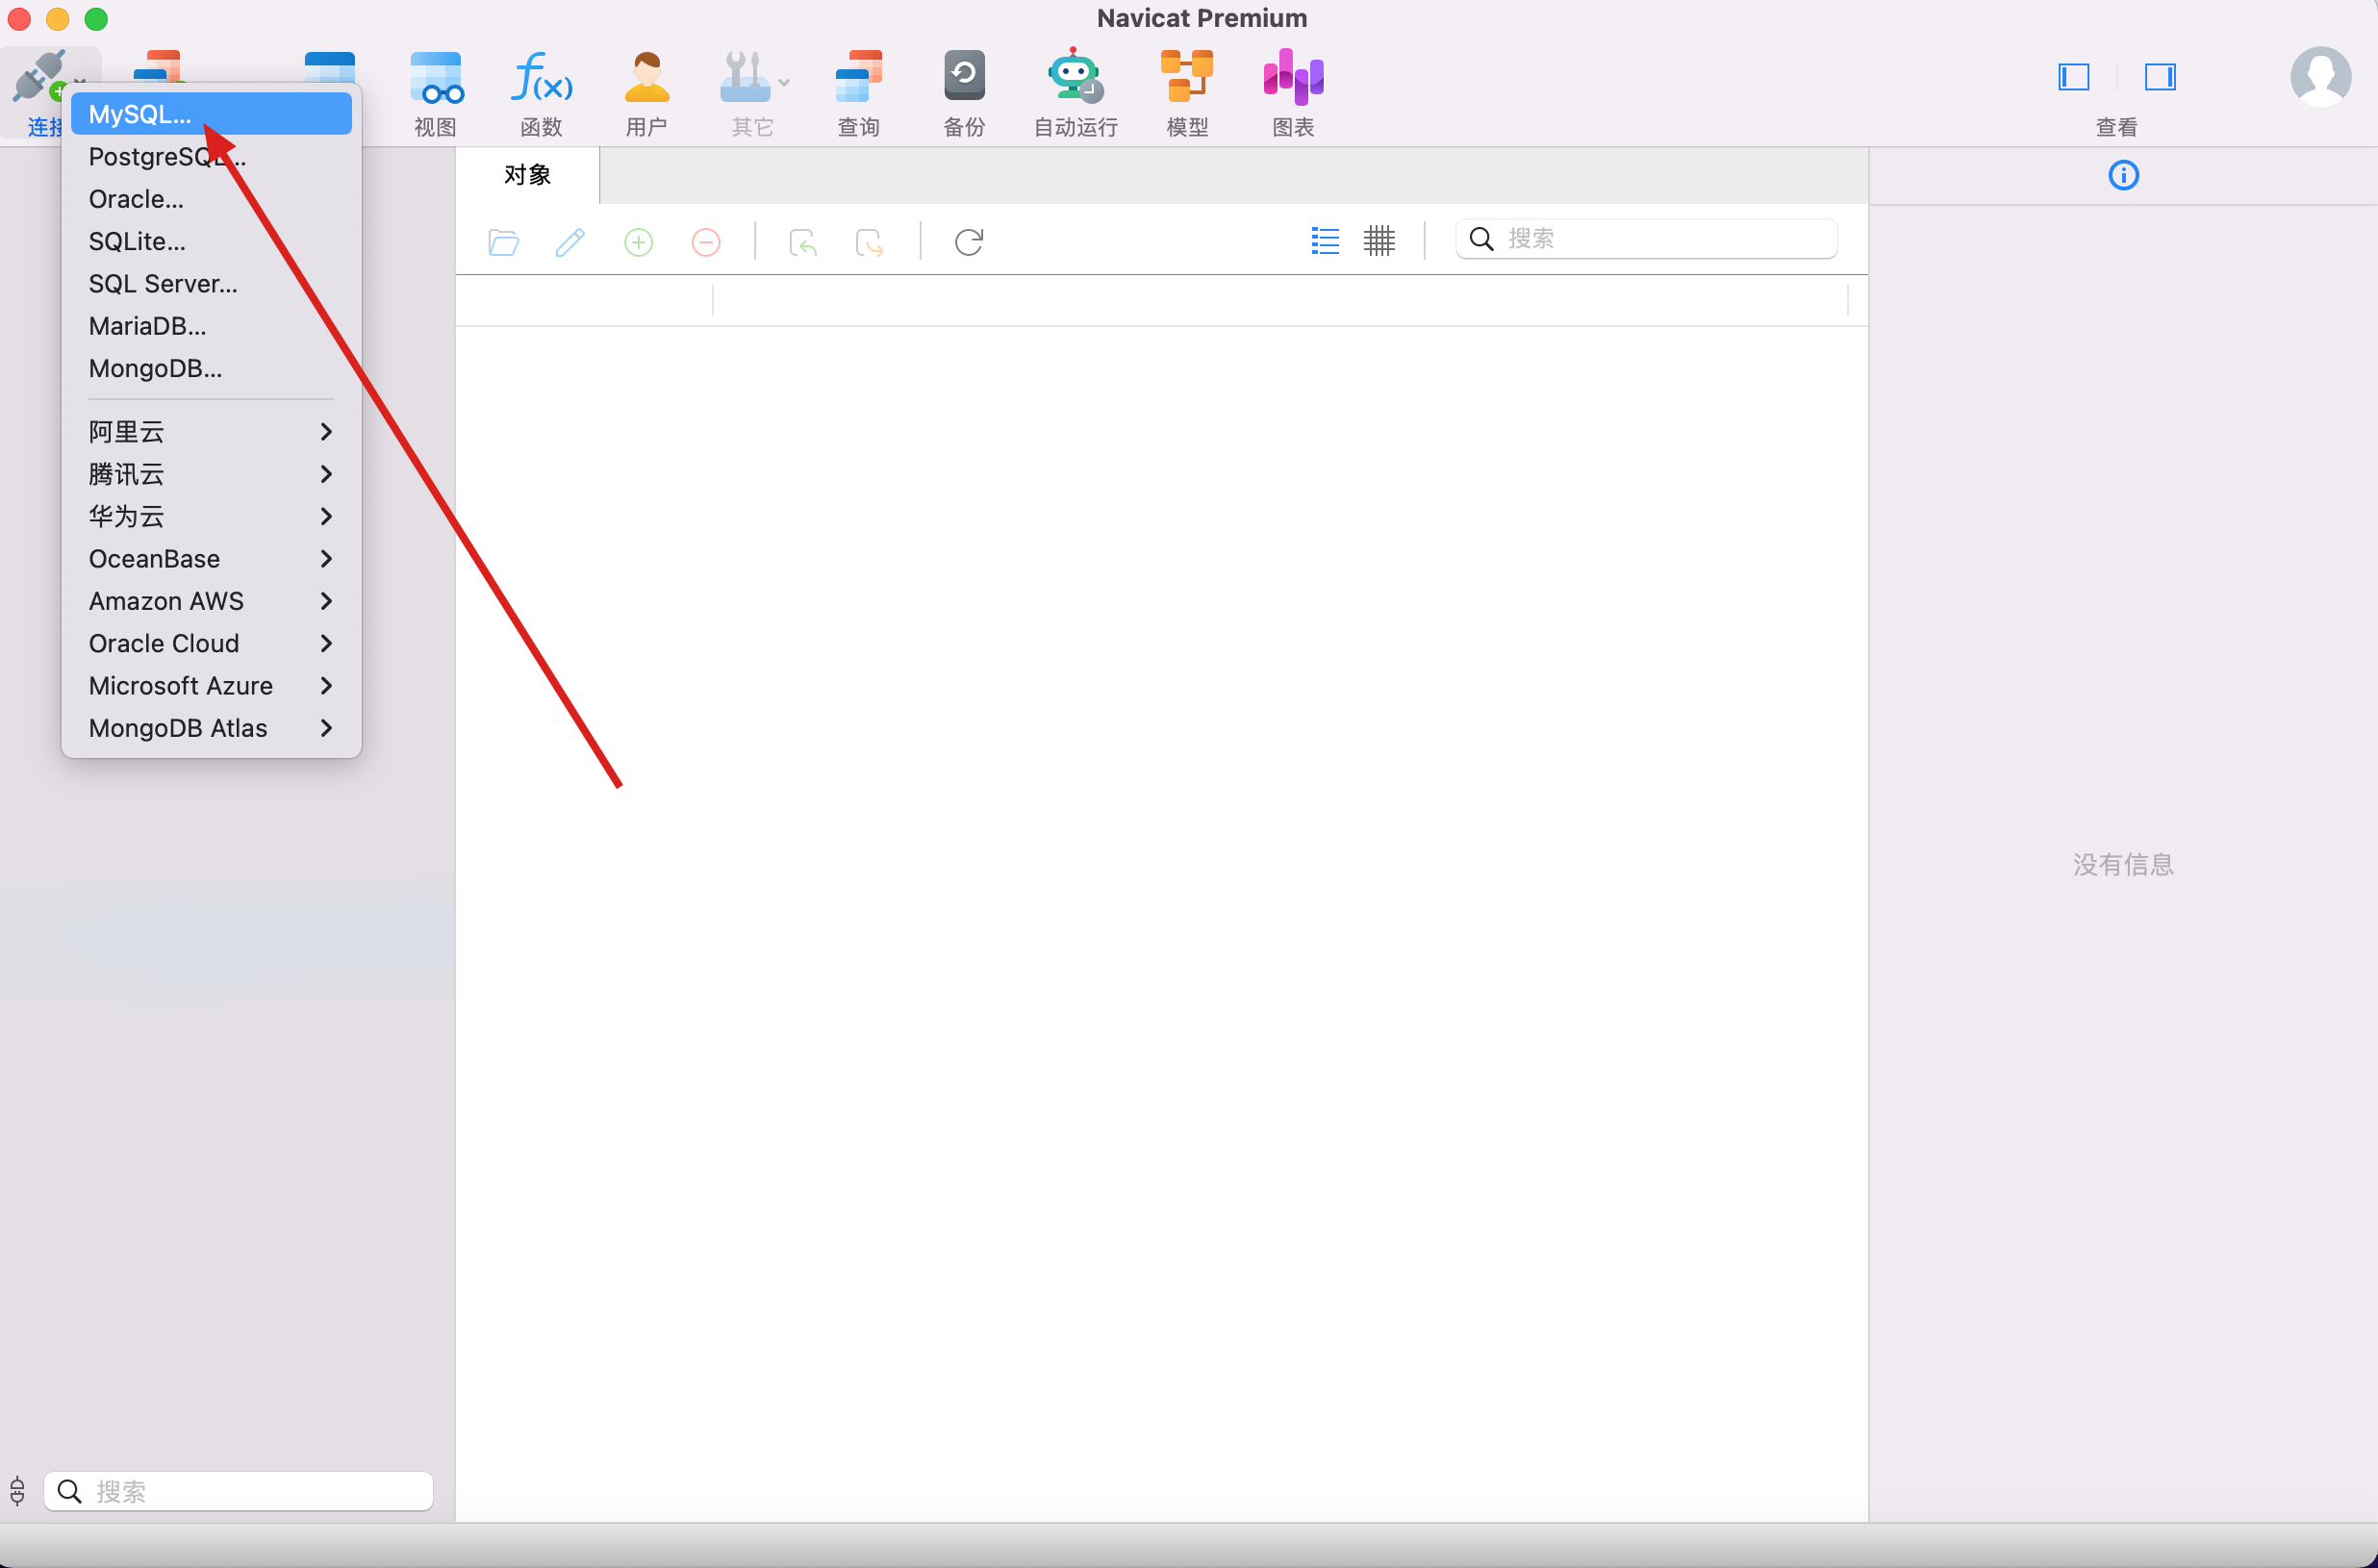
Task: Focus the sidebar bottom search field
Action: pos(239,1491)
